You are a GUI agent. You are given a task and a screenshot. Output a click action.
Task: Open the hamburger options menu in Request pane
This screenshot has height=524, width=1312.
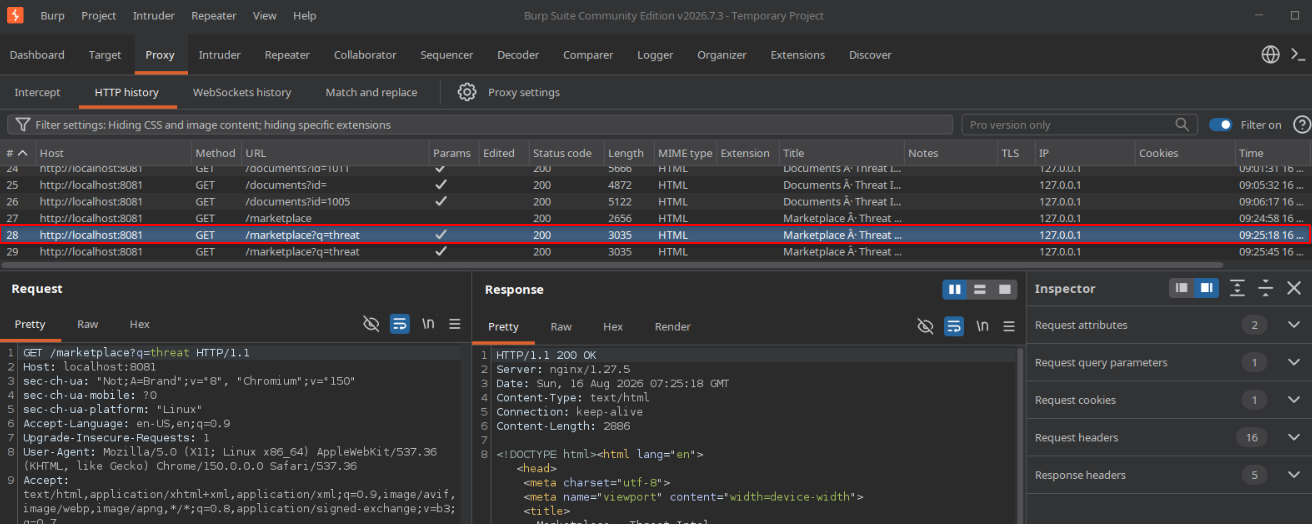click(454, 324)
